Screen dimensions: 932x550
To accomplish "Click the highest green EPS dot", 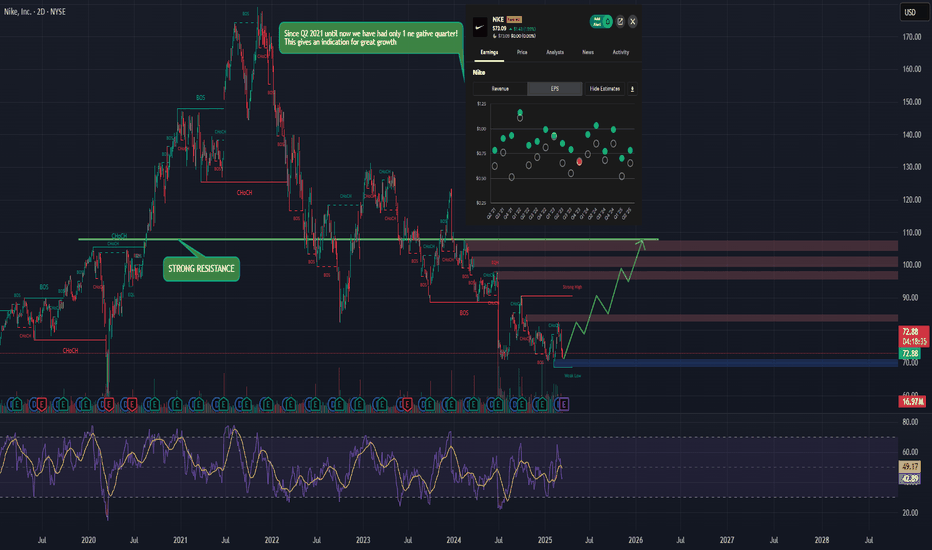I will pos(520,112).
